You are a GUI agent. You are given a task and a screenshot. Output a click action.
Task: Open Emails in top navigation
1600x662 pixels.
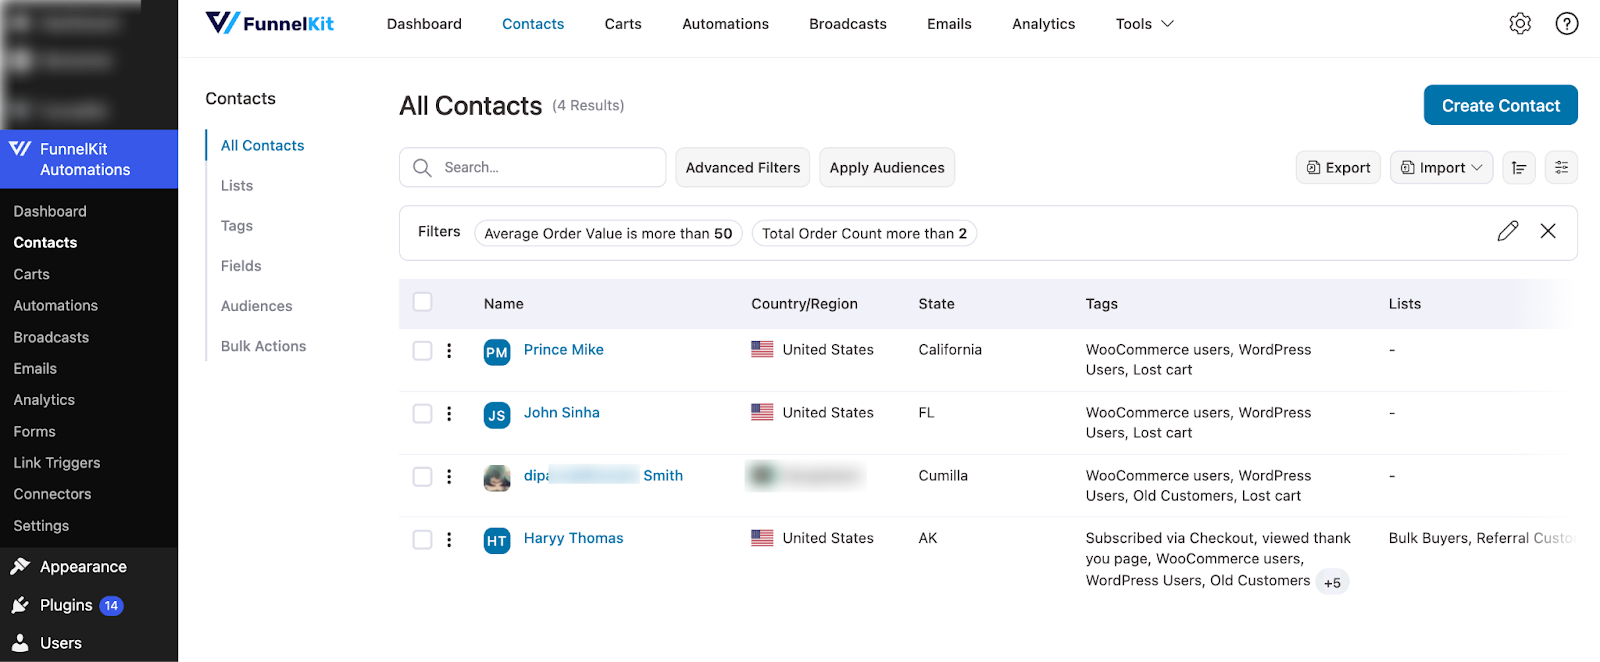coord(949,24)
